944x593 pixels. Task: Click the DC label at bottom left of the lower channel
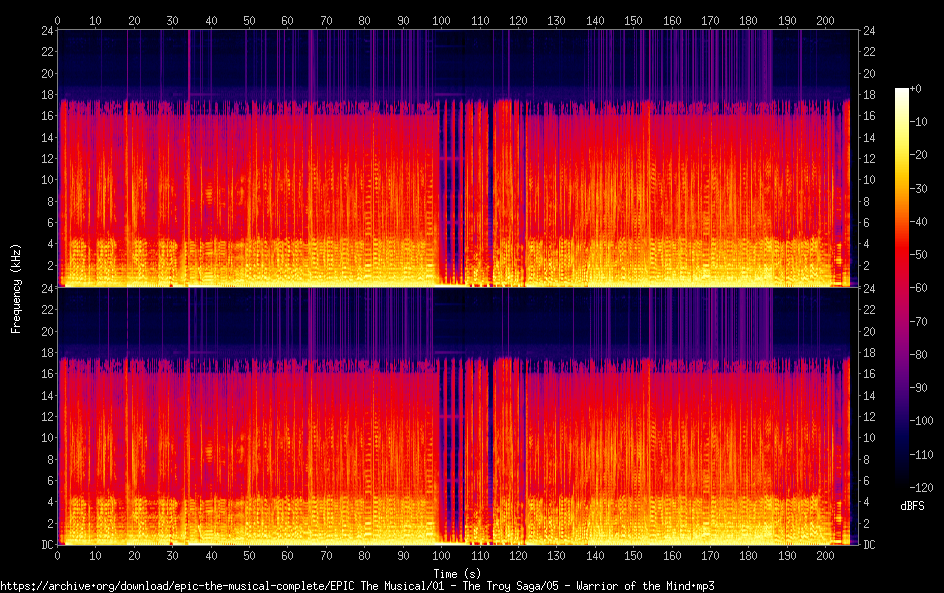(45, 545)
